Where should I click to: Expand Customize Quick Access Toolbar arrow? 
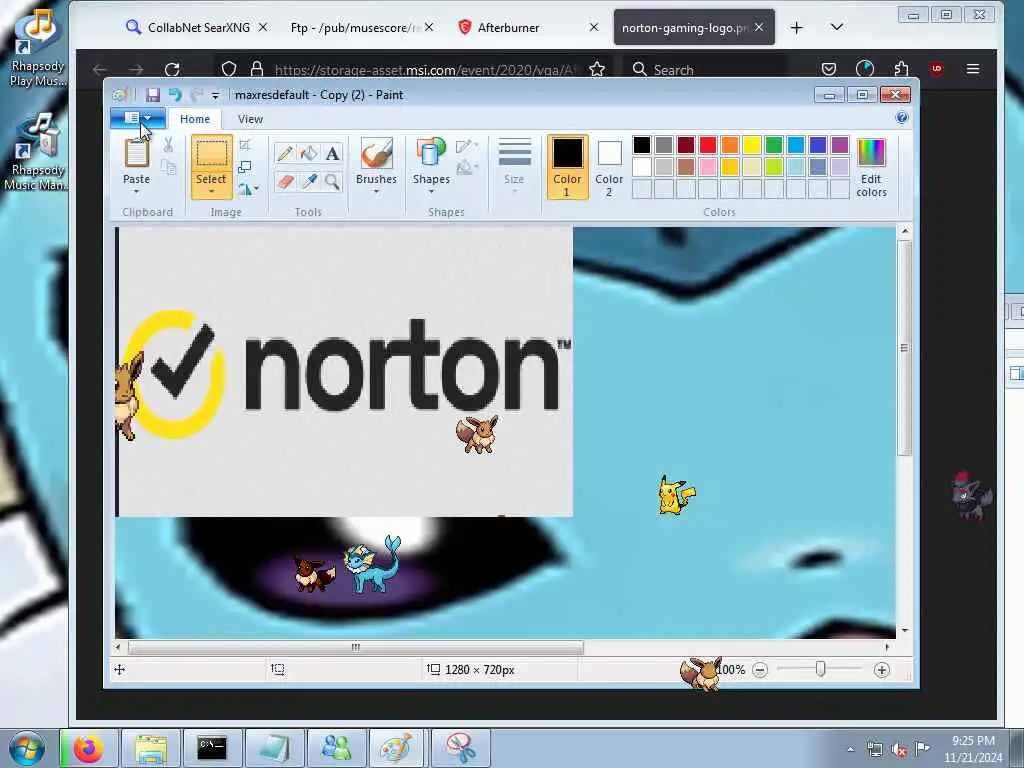[x=215, y=95]
